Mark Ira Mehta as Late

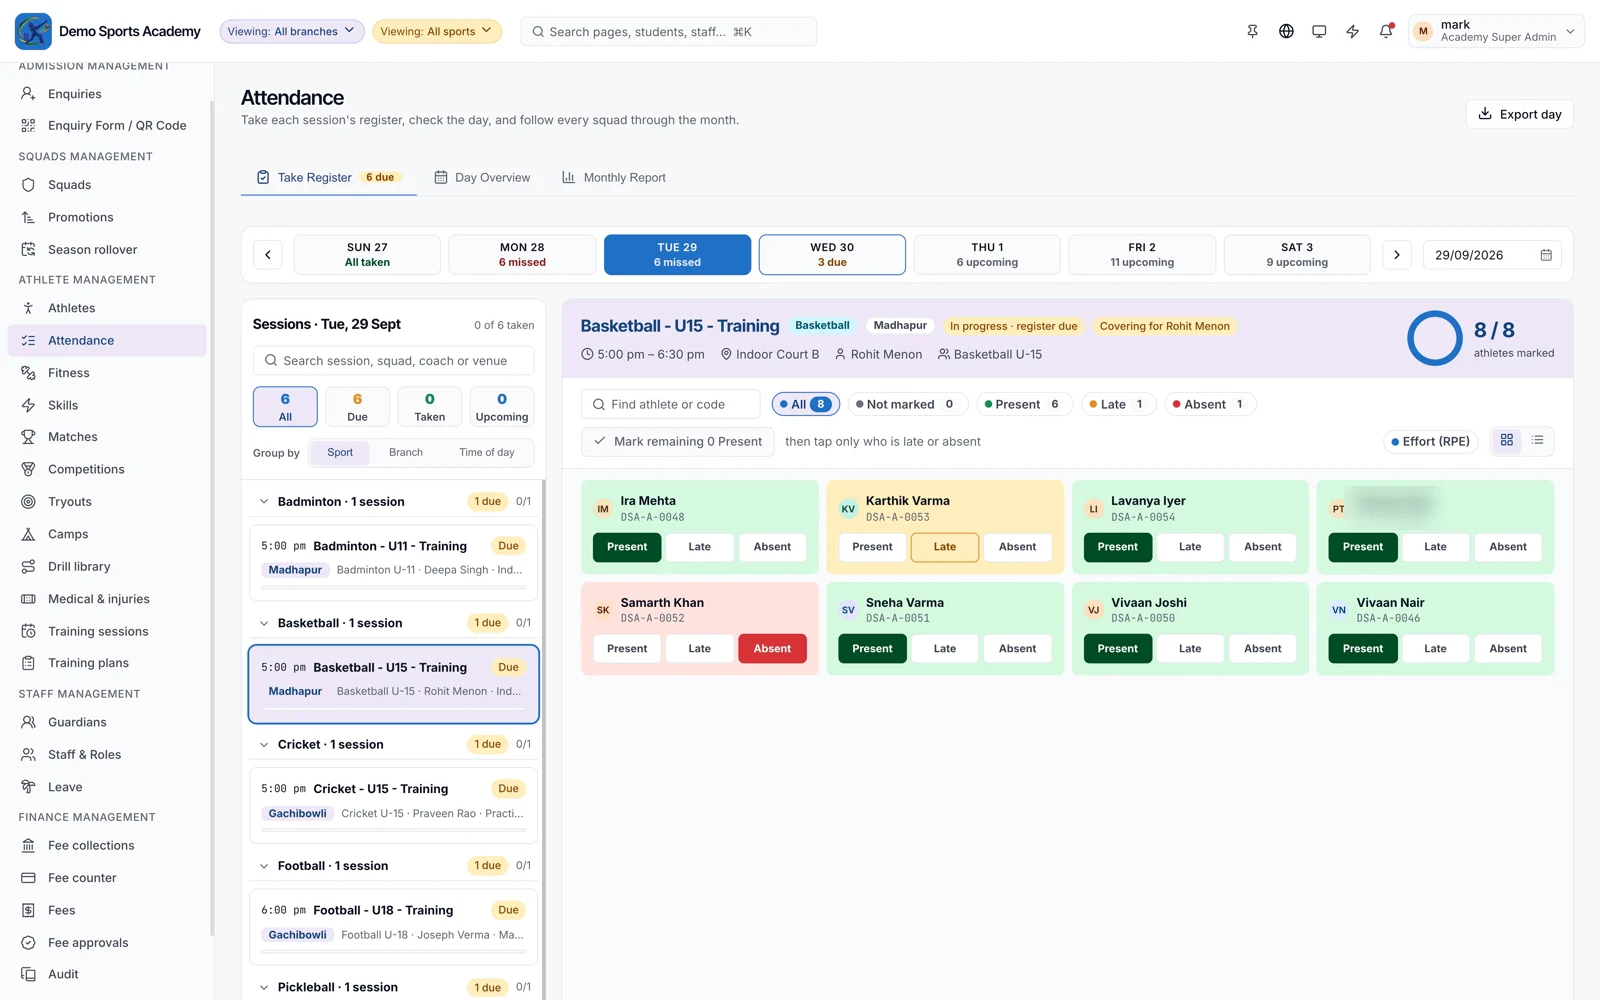700,547
